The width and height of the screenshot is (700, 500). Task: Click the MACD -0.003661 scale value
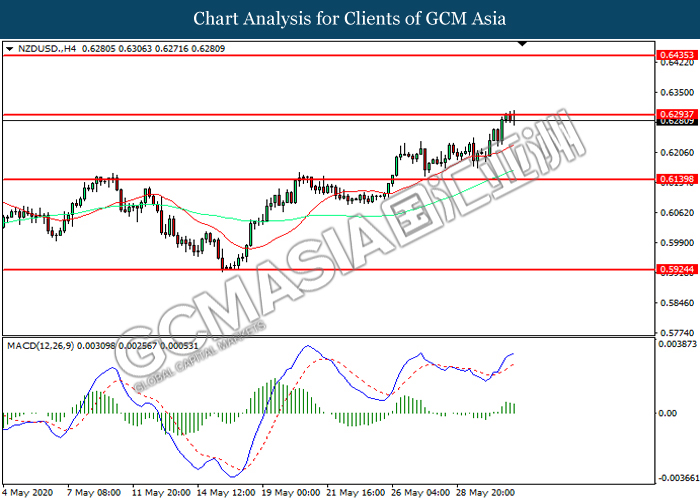[x=679, y=478]
